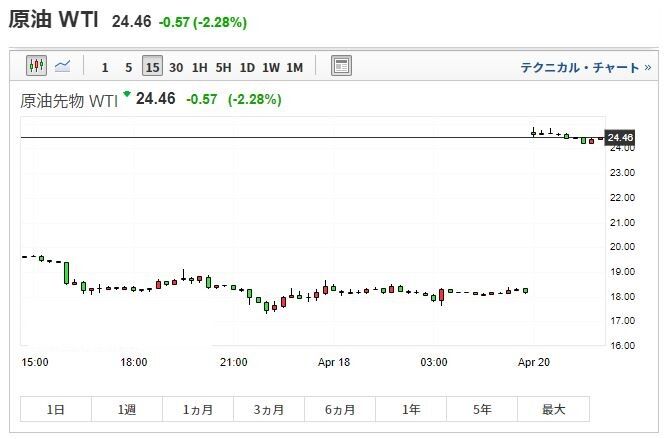Show the 1週 time range
Viewport: 666px width, 439px height.
click(x=127, y=409)
